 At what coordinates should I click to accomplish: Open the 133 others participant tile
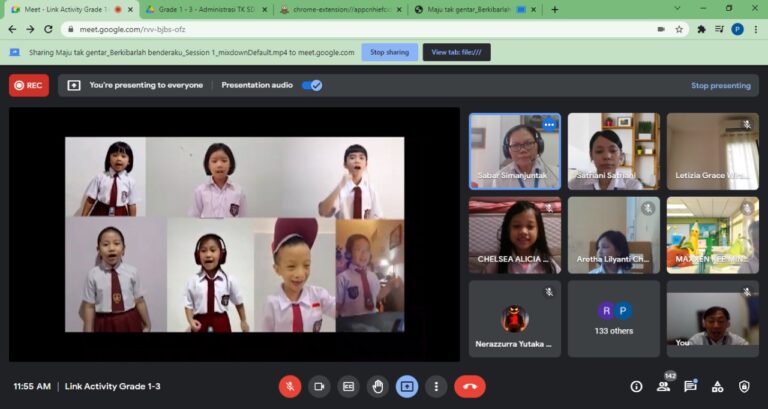click(x=614, y=319)
